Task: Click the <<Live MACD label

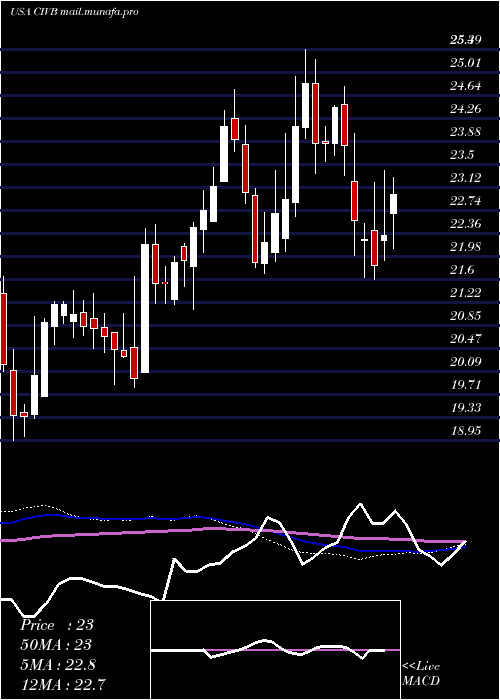Action: (x=421, y=673)
